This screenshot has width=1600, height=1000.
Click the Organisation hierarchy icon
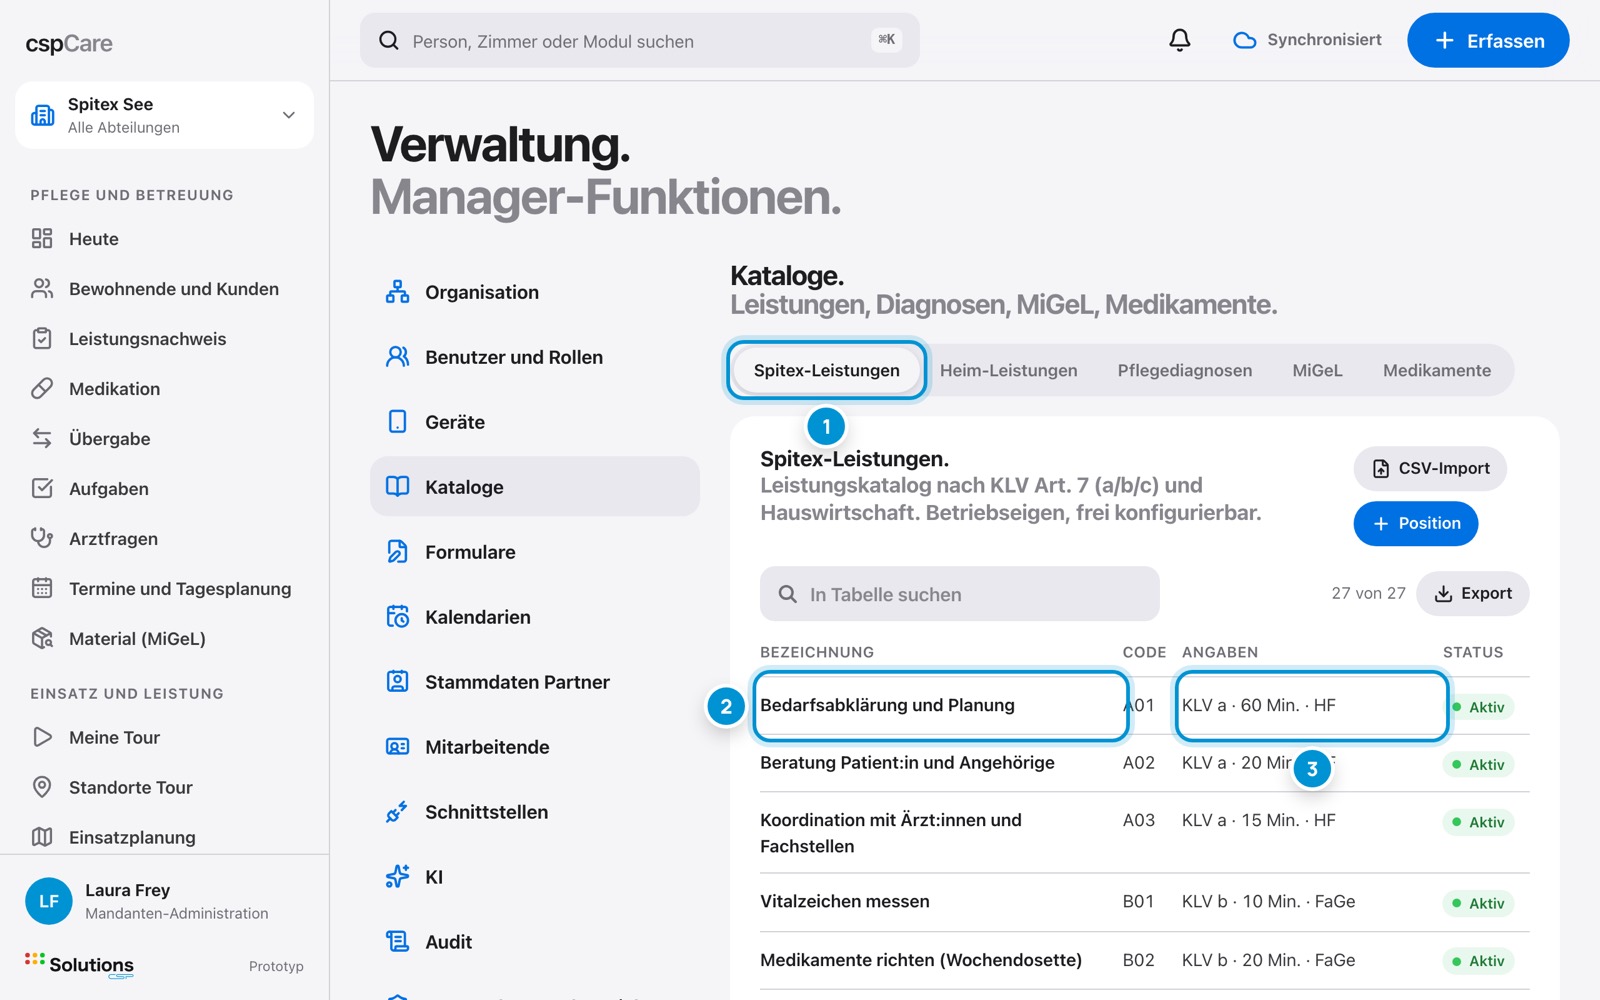tap(397, 292)
